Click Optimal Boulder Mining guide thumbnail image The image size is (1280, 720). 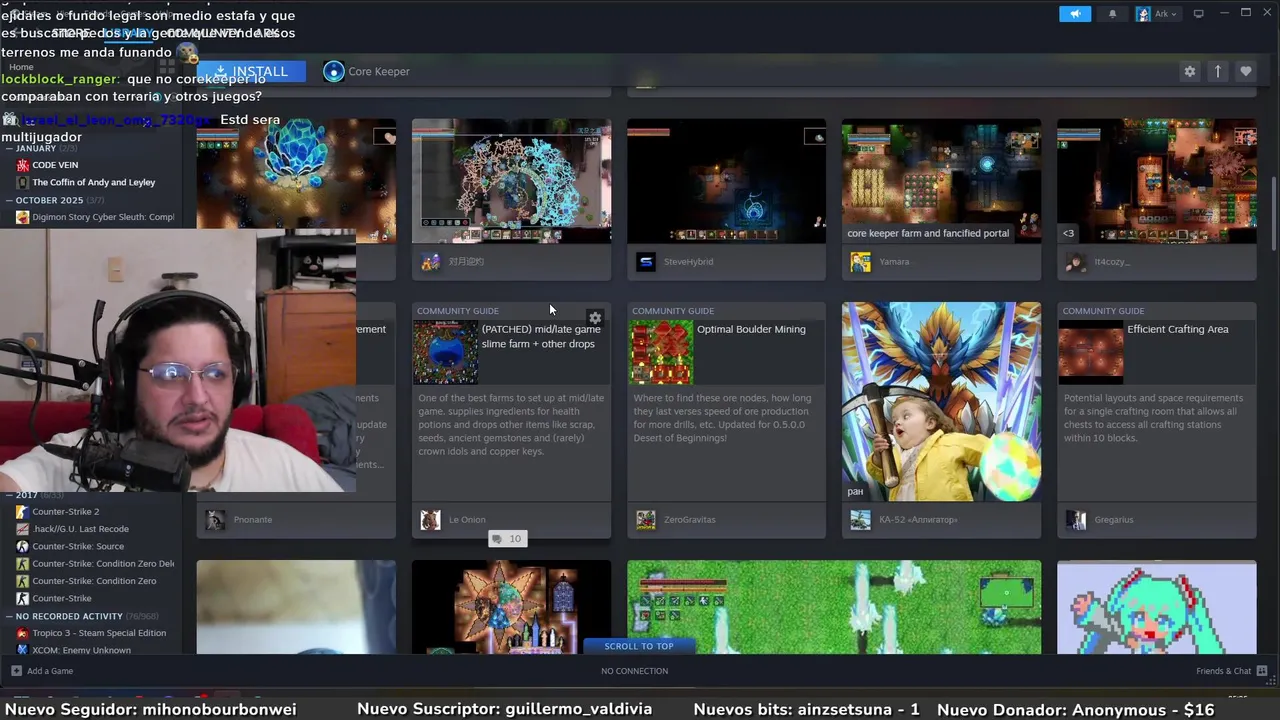(x=661, y=353)
